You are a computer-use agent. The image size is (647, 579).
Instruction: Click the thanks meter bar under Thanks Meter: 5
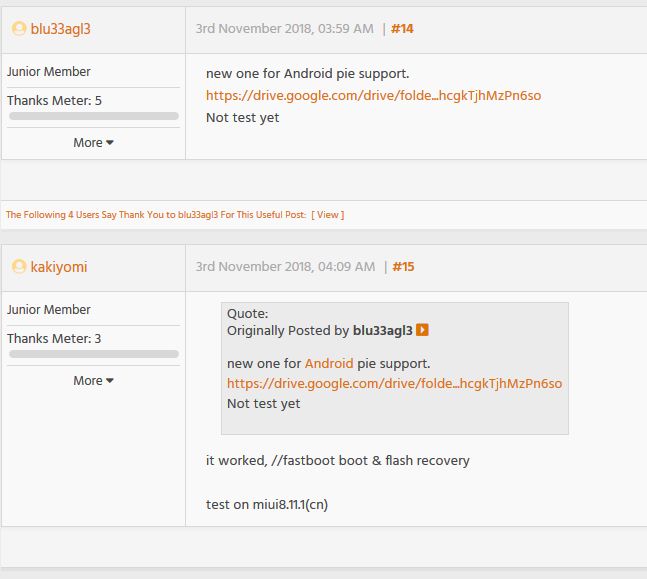pyautogui.click(x=94, y=116)
